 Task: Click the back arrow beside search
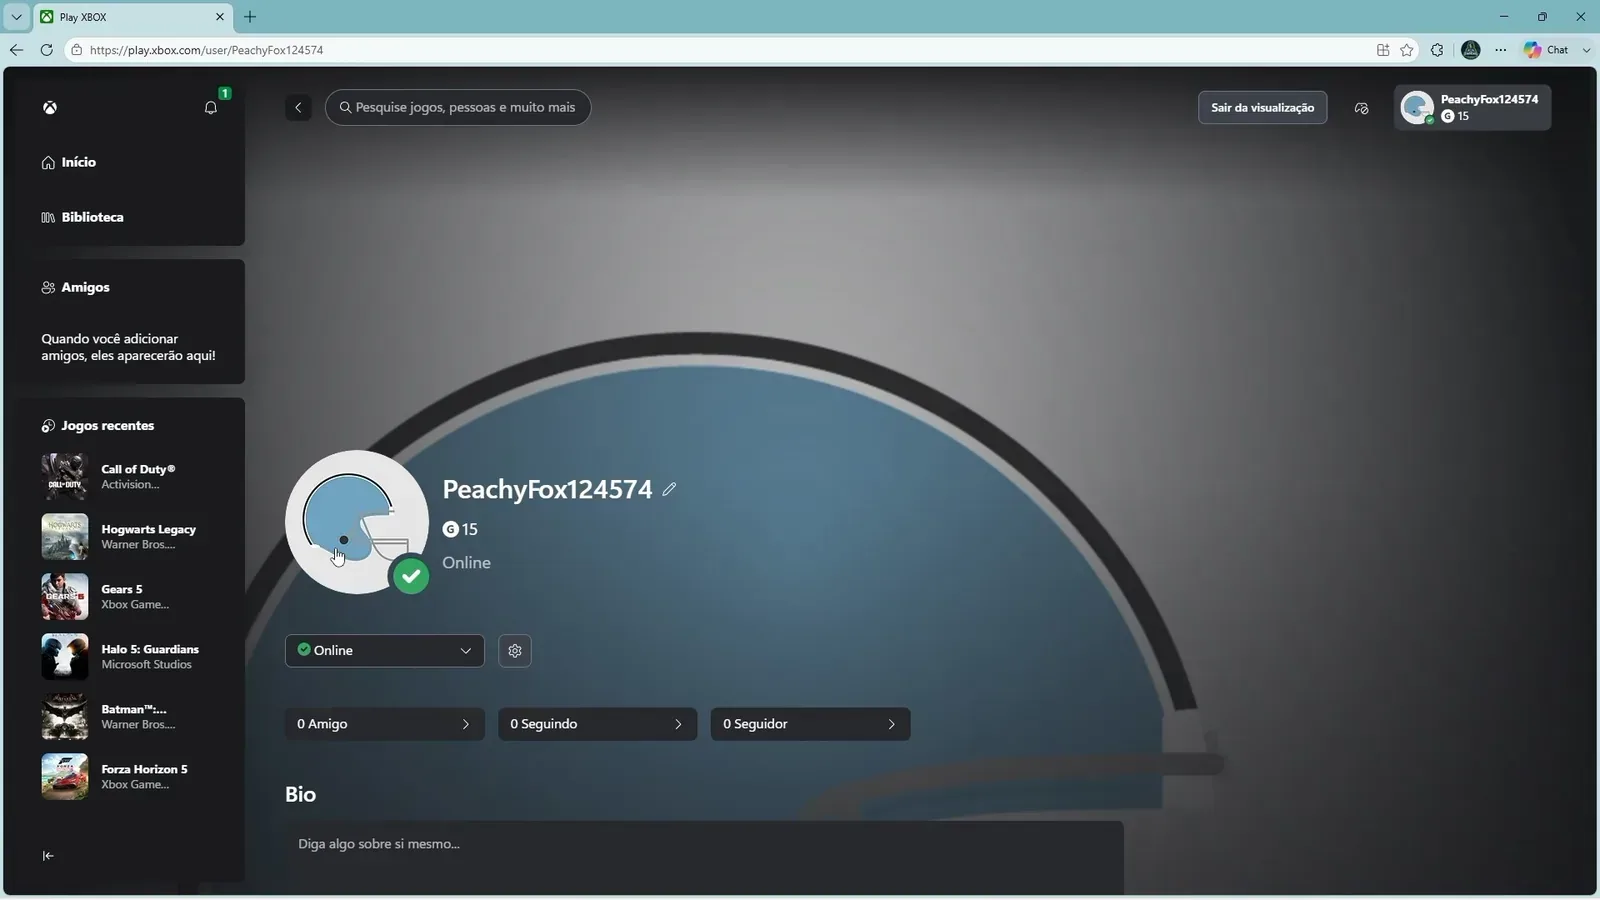[298, 107]
